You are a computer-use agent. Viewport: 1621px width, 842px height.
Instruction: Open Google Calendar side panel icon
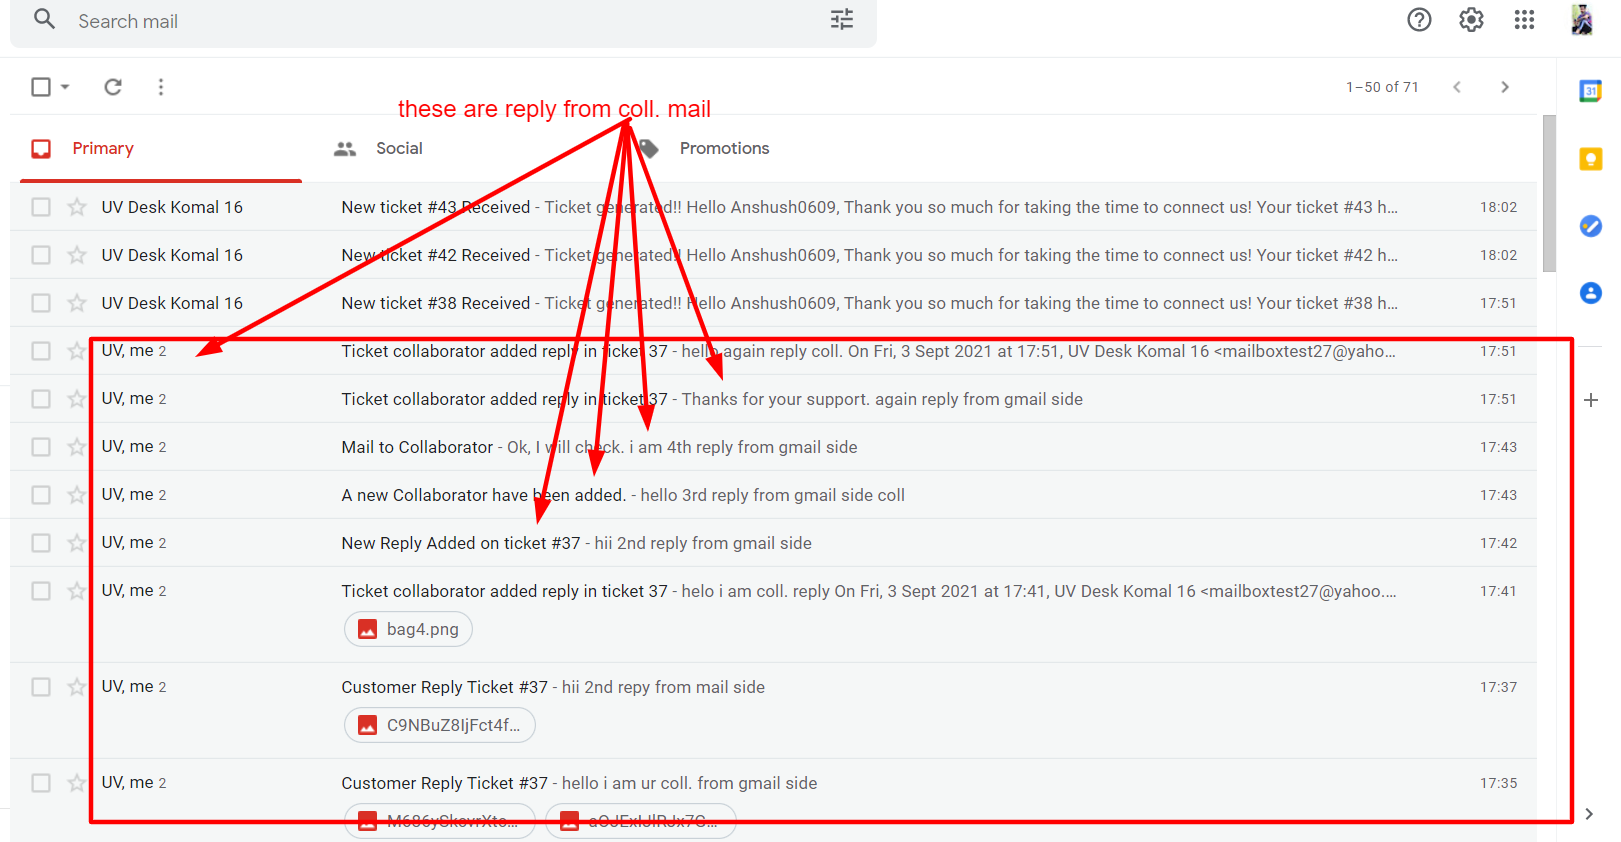(x=1590, y=91)
